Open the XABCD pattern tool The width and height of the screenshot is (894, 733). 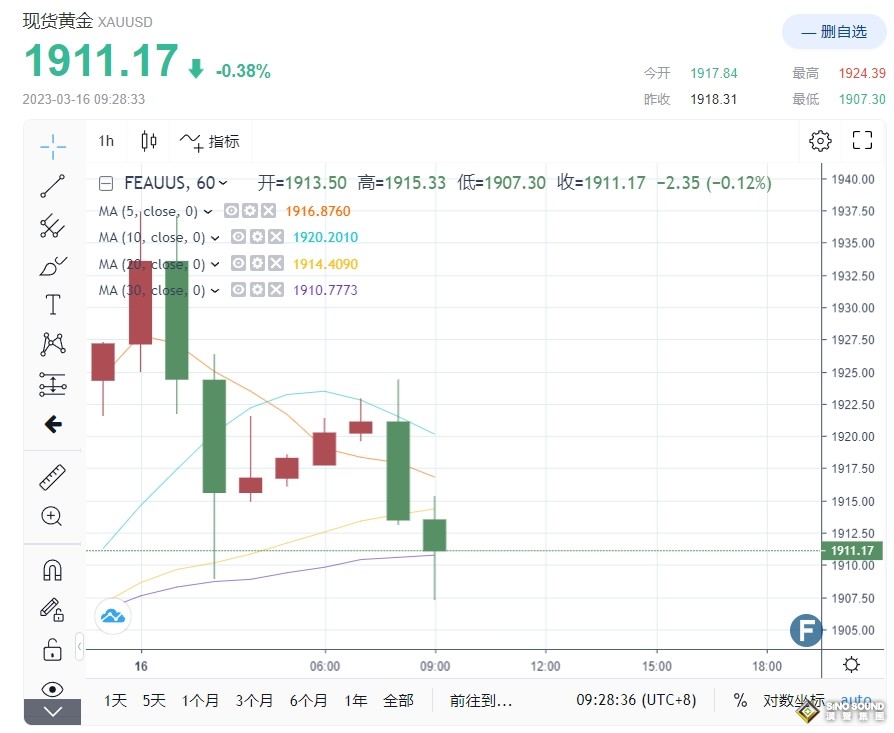pyautogui.click(x=51, y=344)
